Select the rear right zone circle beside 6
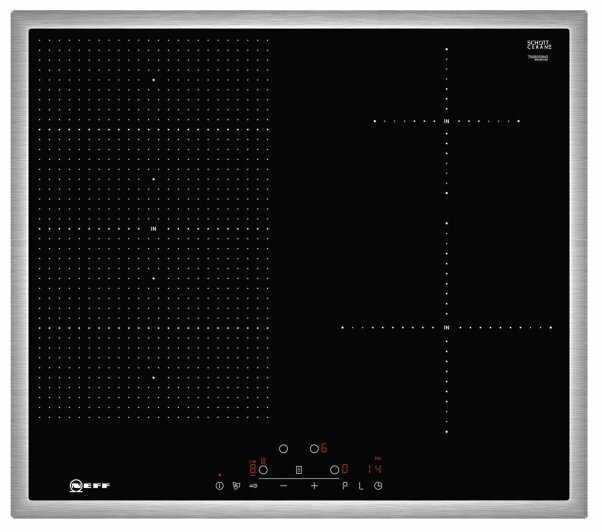 [313, 449]
